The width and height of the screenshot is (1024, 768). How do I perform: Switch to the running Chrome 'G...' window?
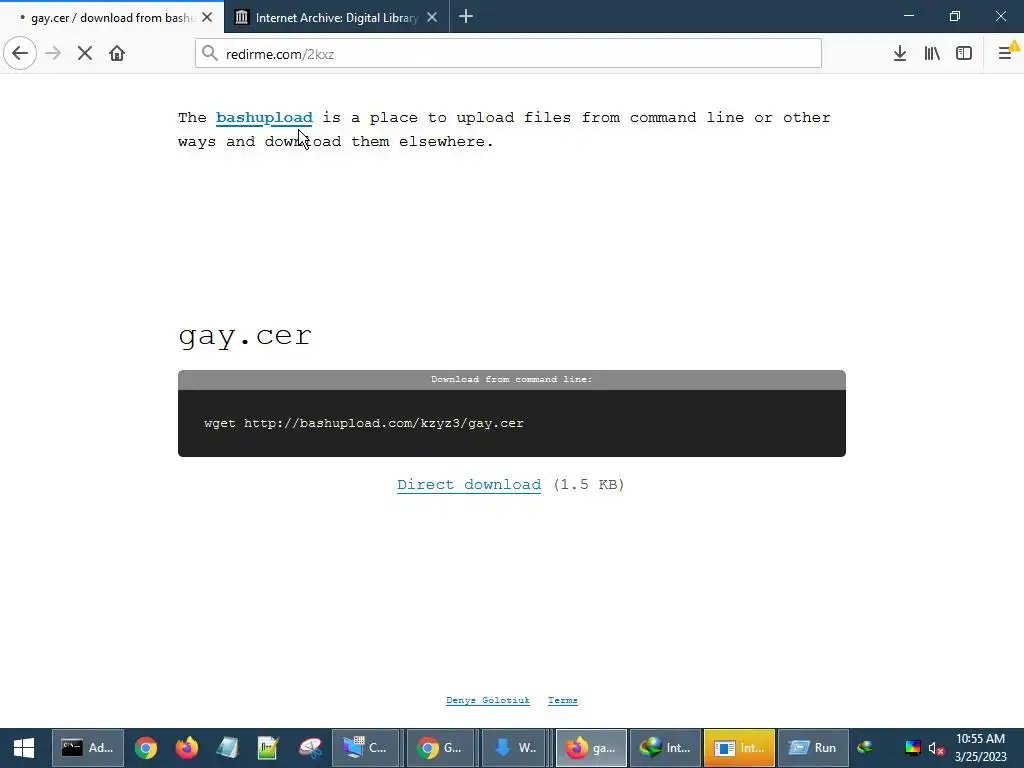click(440, 748)
